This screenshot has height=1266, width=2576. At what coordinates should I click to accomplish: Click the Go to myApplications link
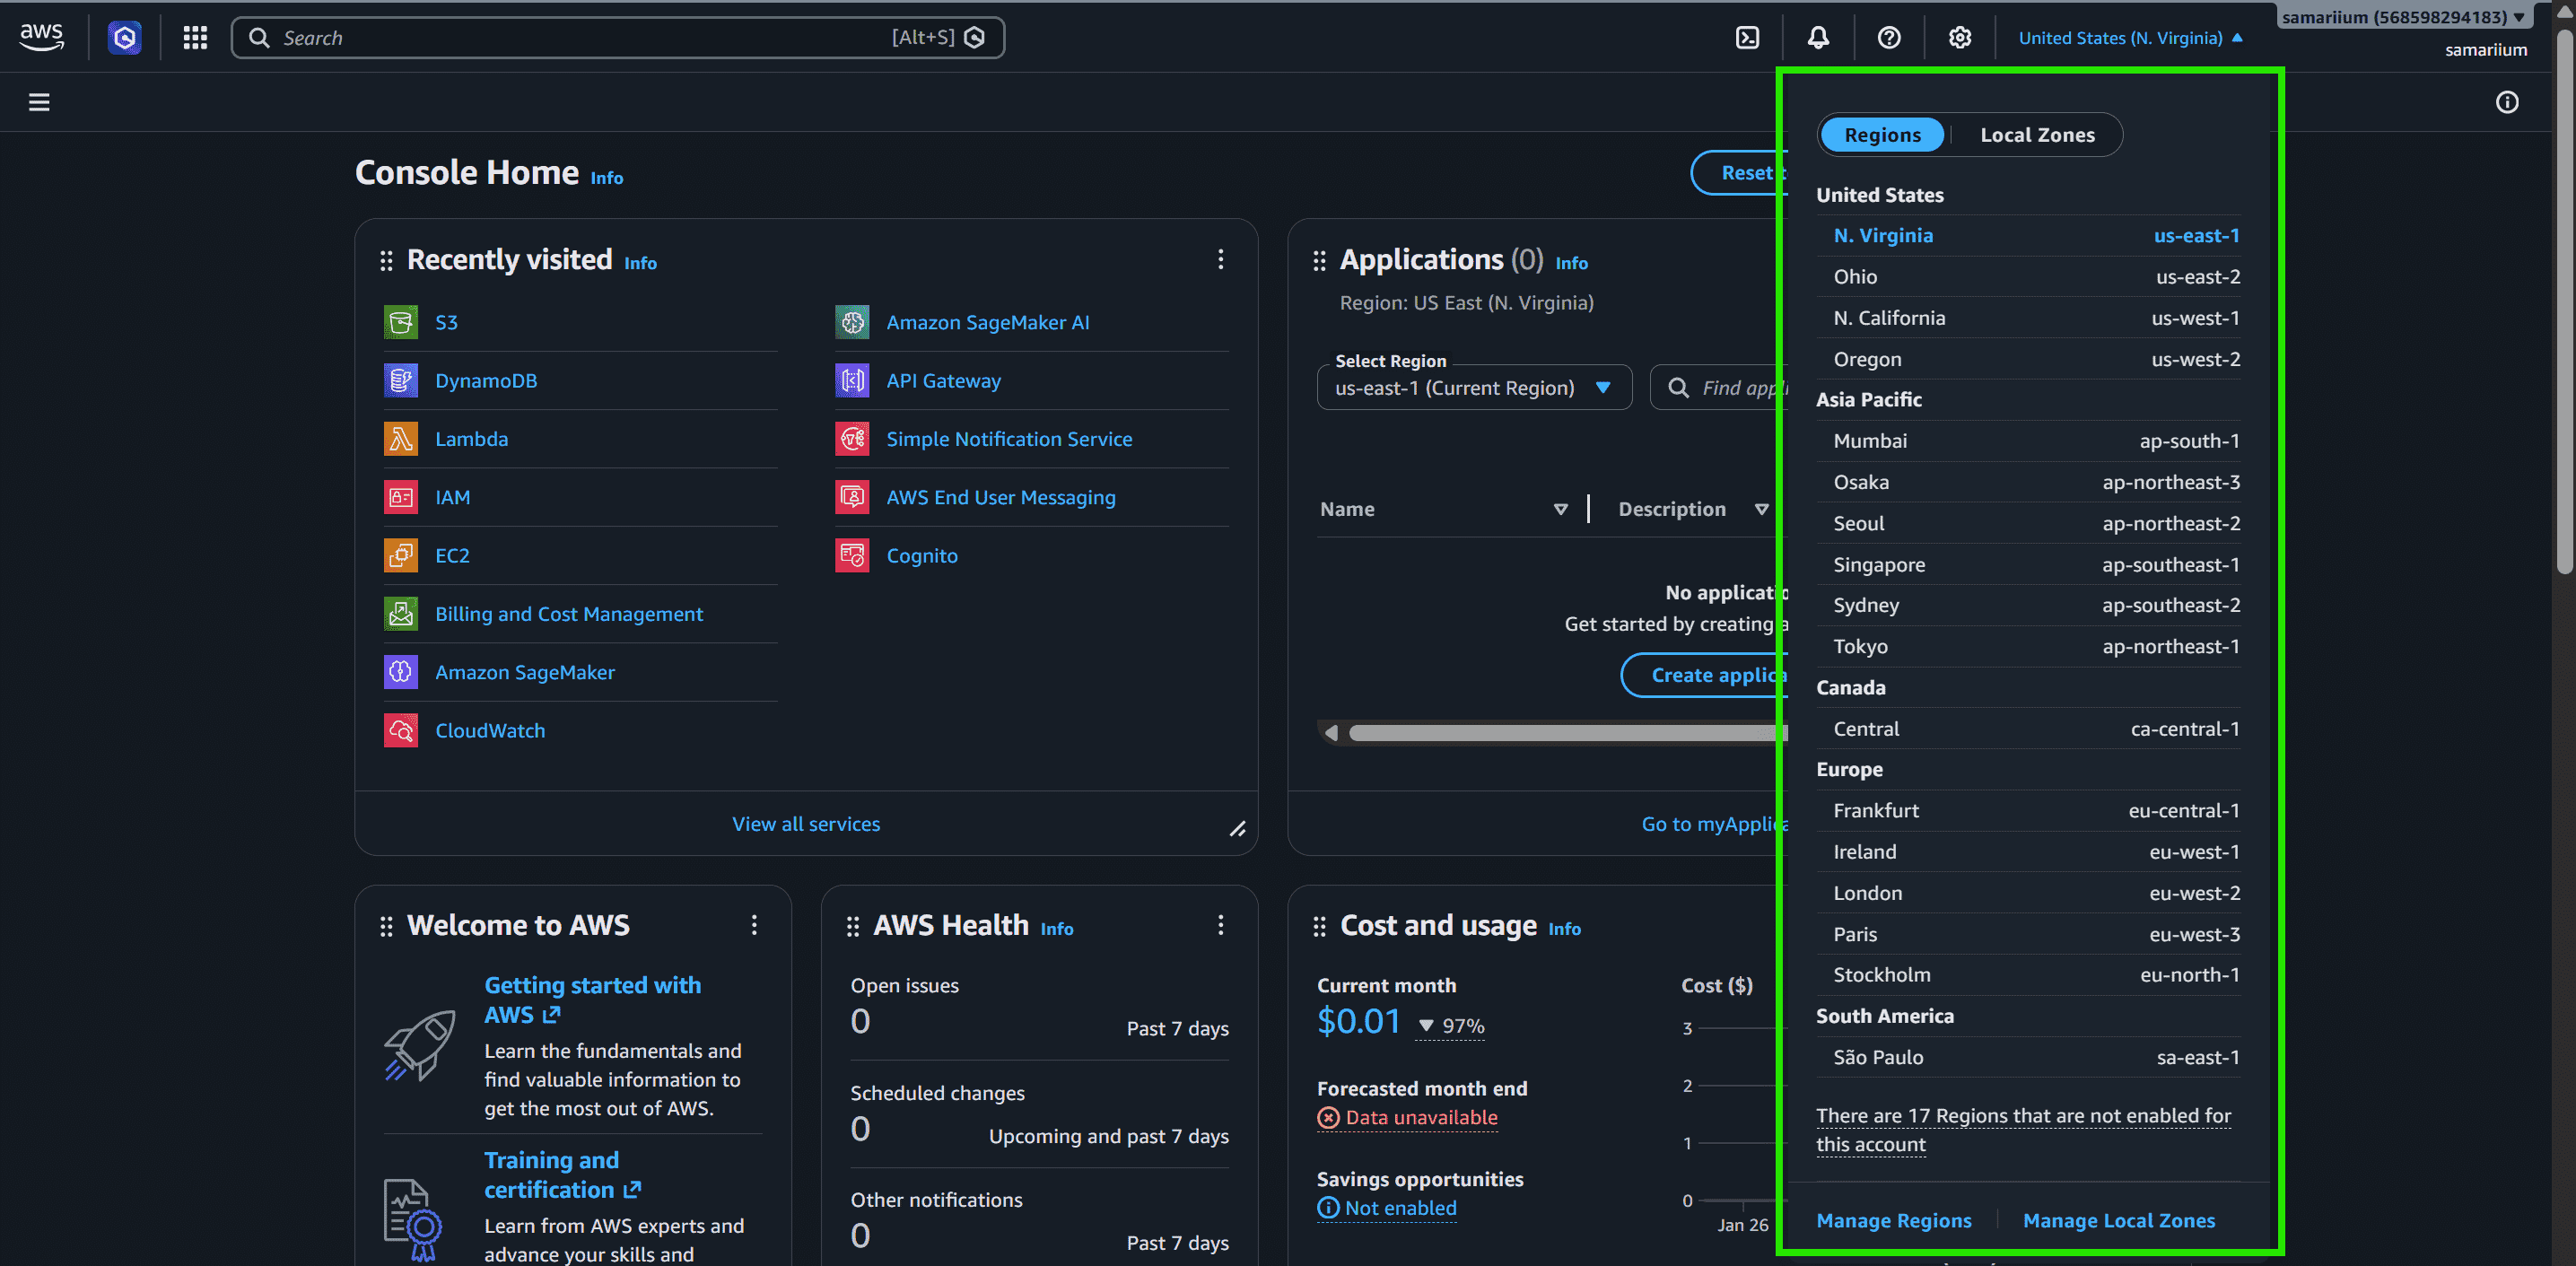[1714, 824]
